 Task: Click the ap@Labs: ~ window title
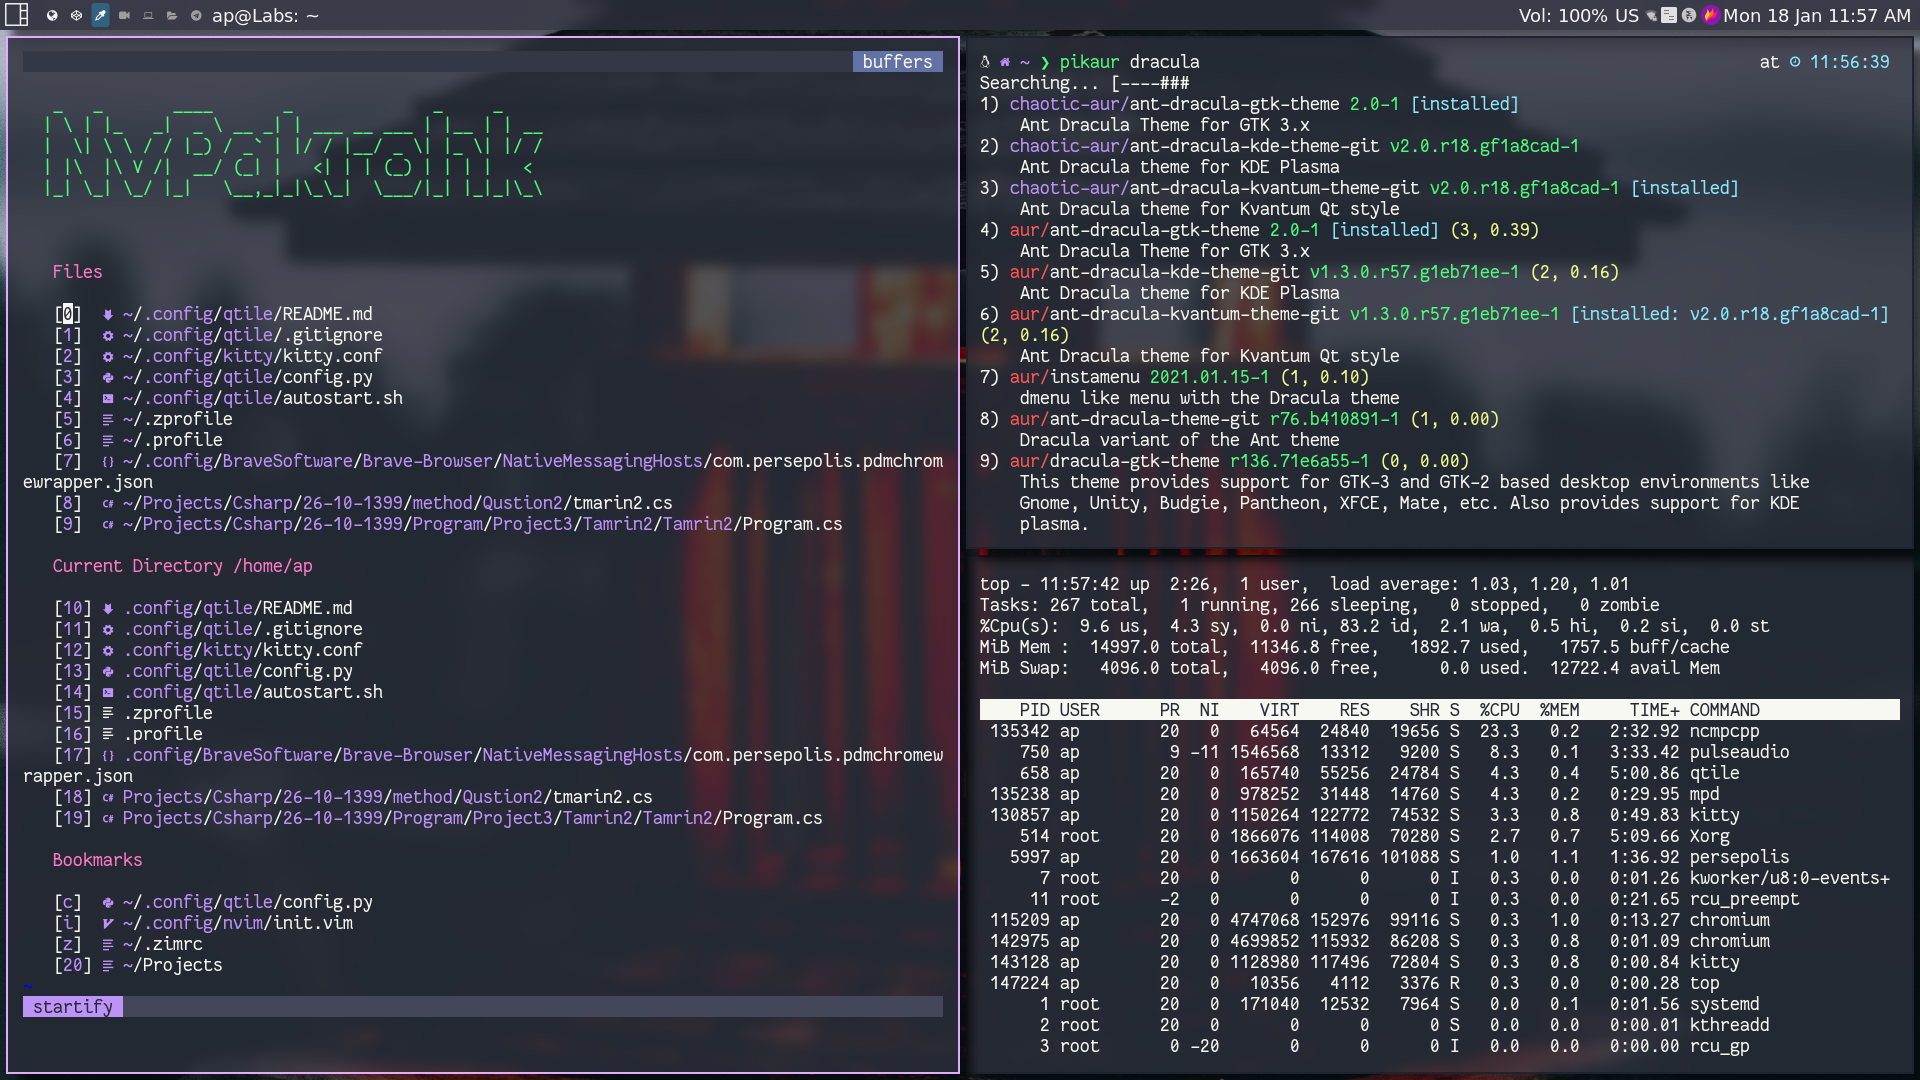click(265, 15)
